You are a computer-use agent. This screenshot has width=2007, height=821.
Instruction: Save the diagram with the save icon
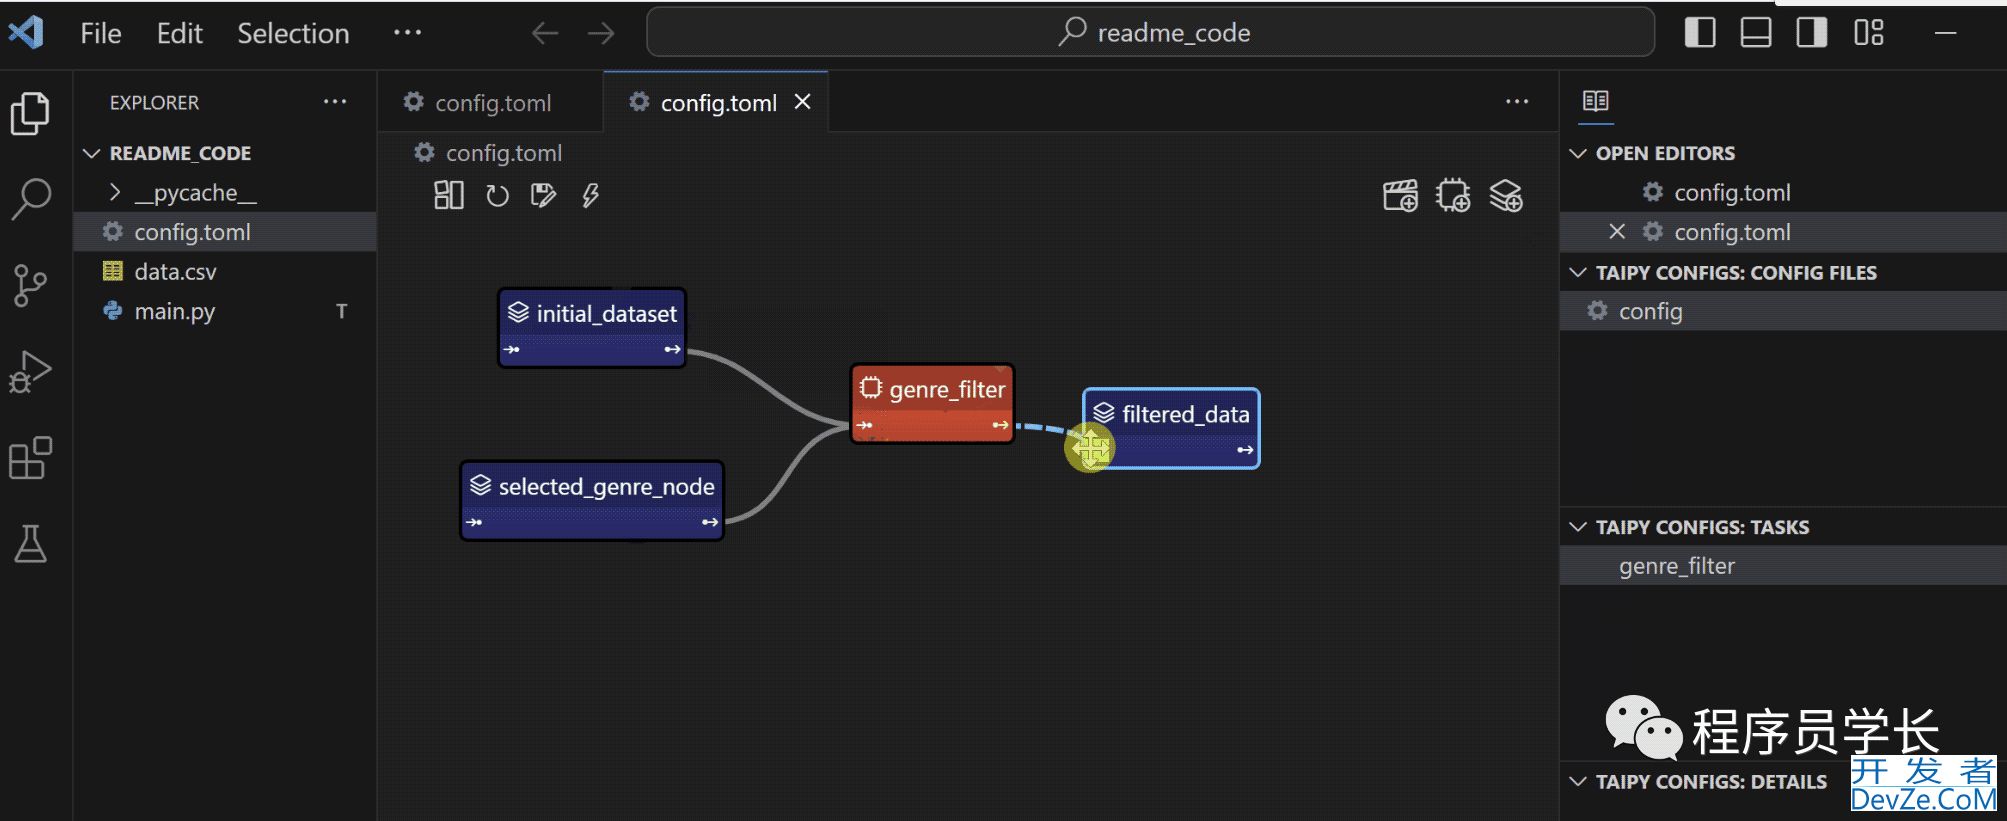click(x=543, y=195)
